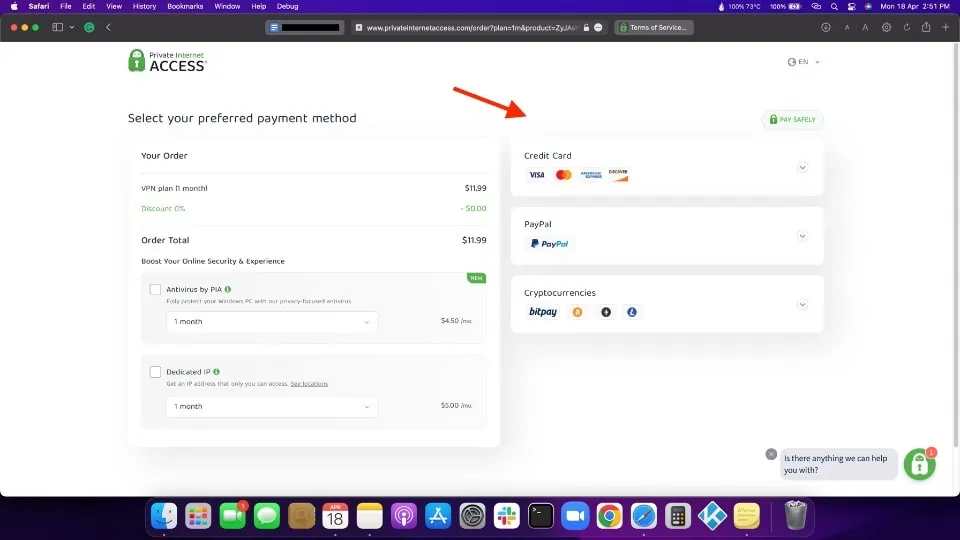
Task: Open Safari settings gear in toolbar
Action: [886, 28]
